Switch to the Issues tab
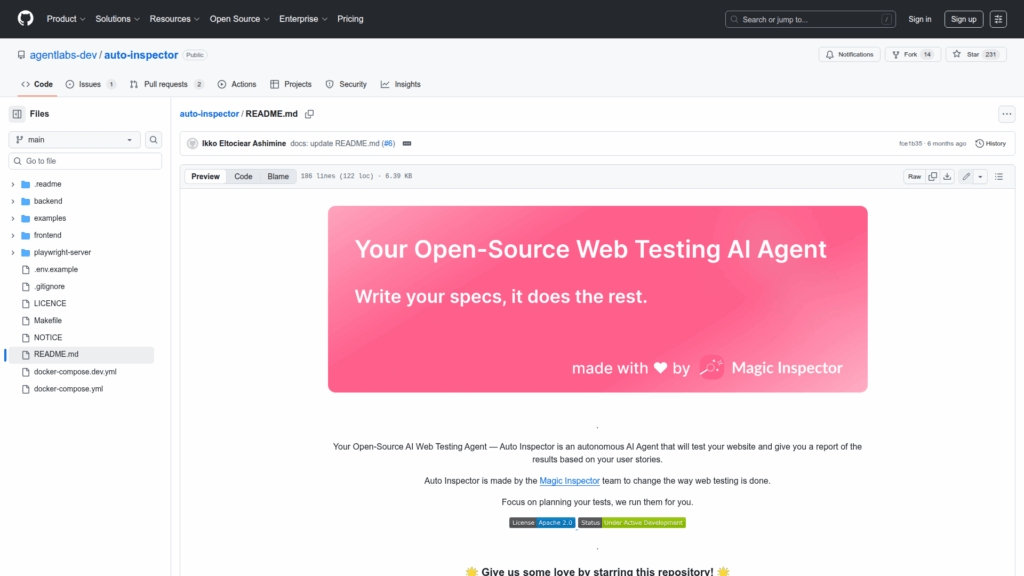 (x=90, y=84)
